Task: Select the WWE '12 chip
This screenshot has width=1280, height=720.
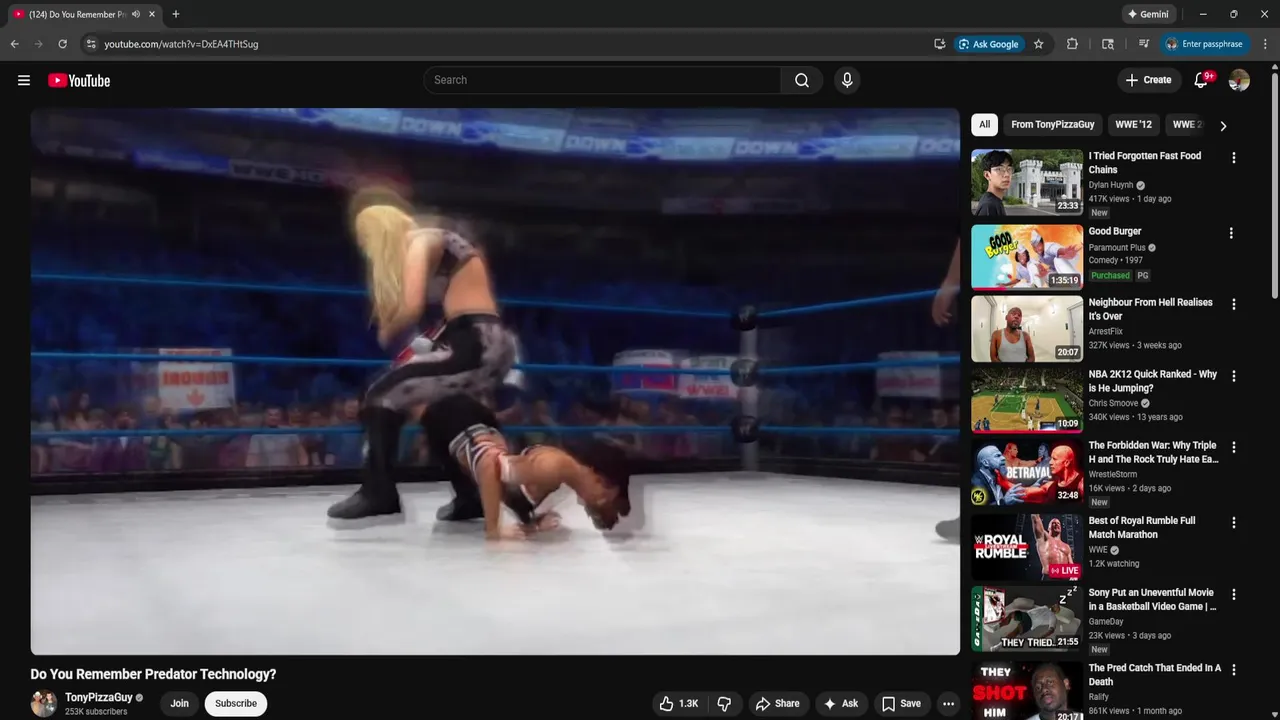Action: click(x=1133, y=125)
